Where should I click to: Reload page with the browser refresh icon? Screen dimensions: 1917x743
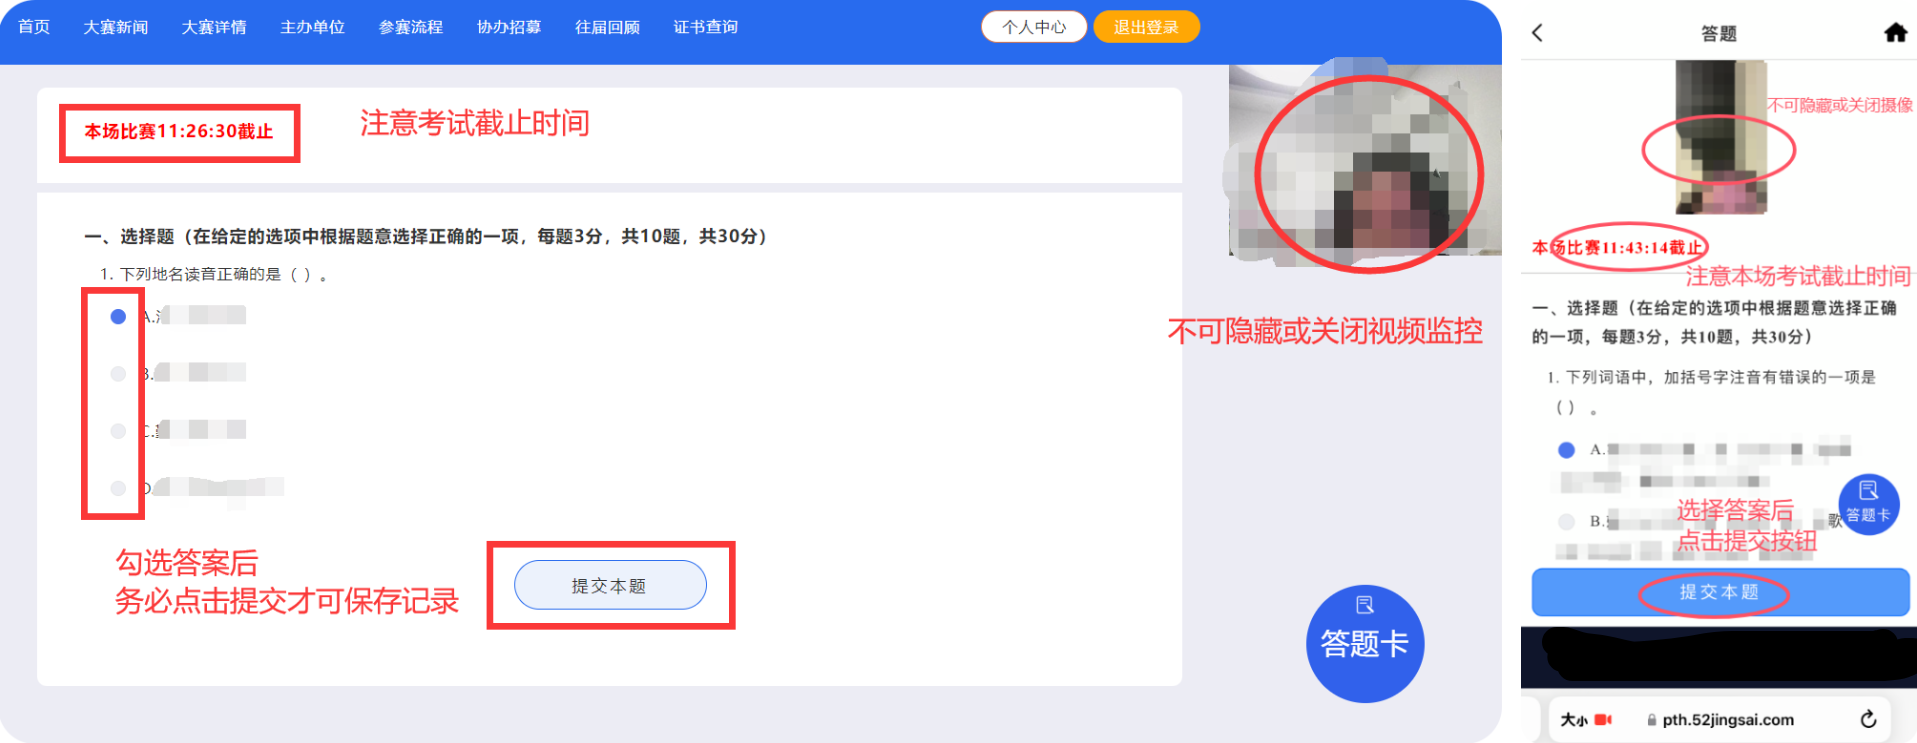coord(1867,719)
